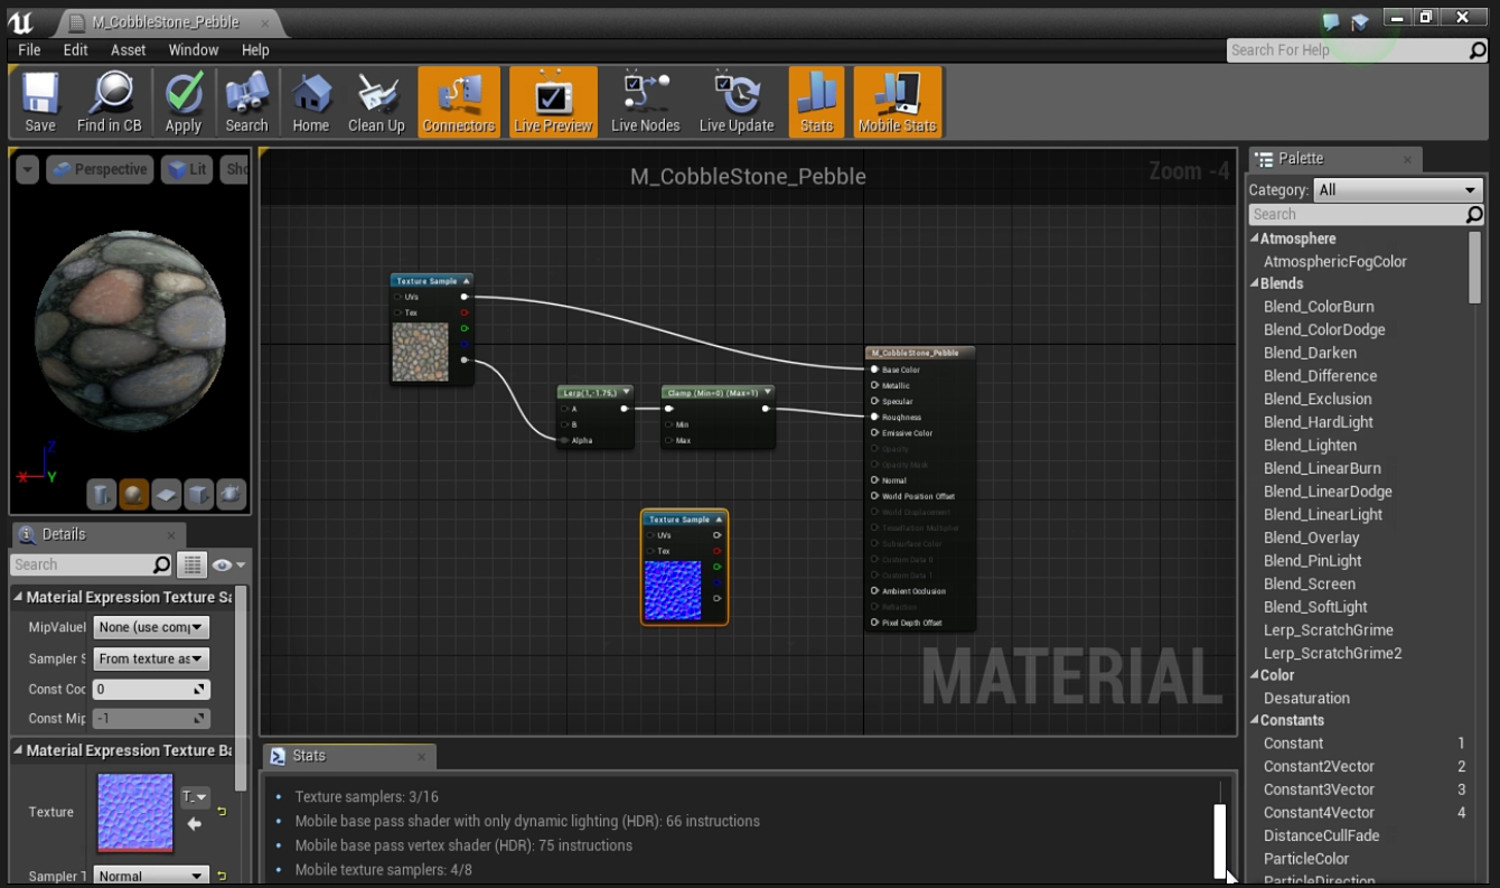
Task: Toggle the Connectors toolbar option
Action: [x=459, y=102]
